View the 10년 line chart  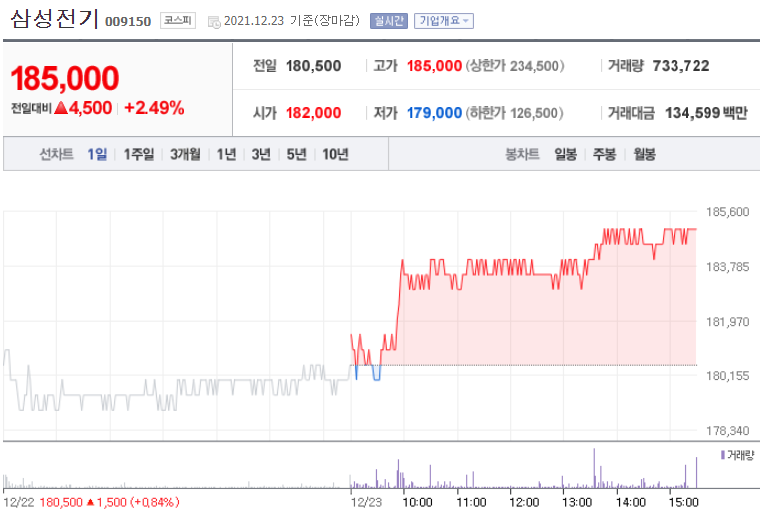pyautogui.click(x=335, y=154)
